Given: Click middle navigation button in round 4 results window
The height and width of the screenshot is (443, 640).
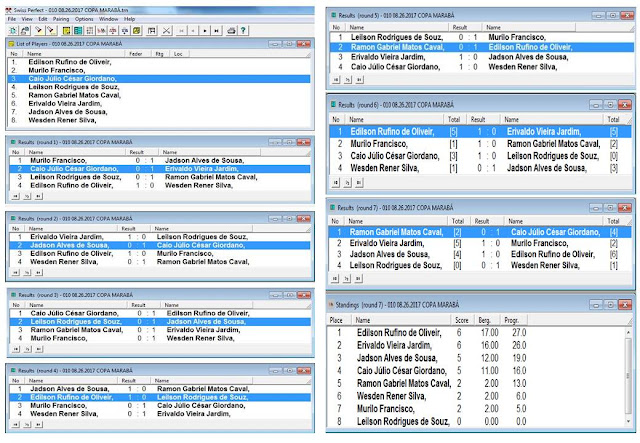Looking at the screenshot, I should click(x=27, y=425).
